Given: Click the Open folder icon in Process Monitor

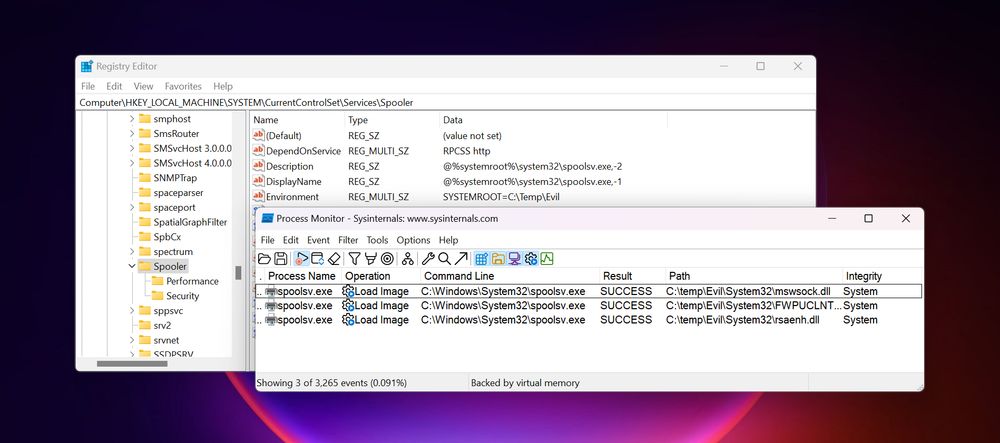Looking at the screenshot, I should click(263, 259).
